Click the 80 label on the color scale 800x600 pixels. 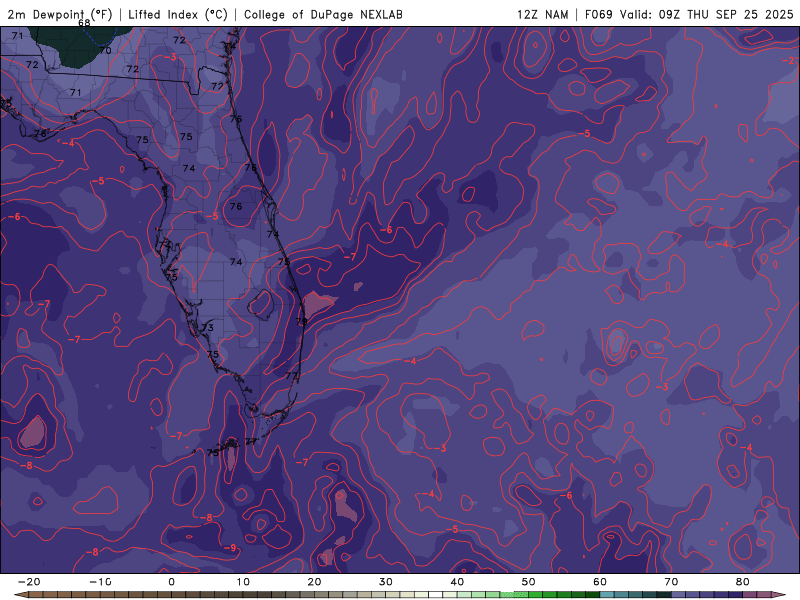pyautogui.click(x=743, y=582)
